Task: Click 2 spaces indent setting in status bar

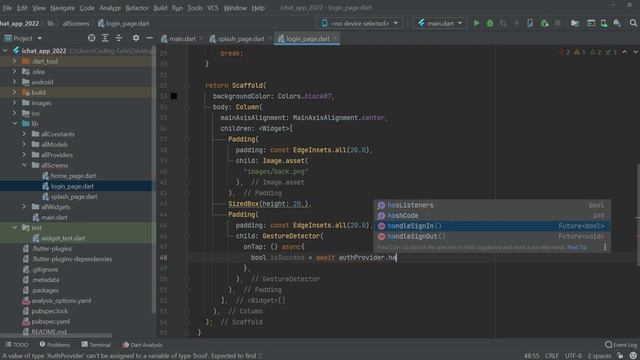Action: tap(599, 356)
